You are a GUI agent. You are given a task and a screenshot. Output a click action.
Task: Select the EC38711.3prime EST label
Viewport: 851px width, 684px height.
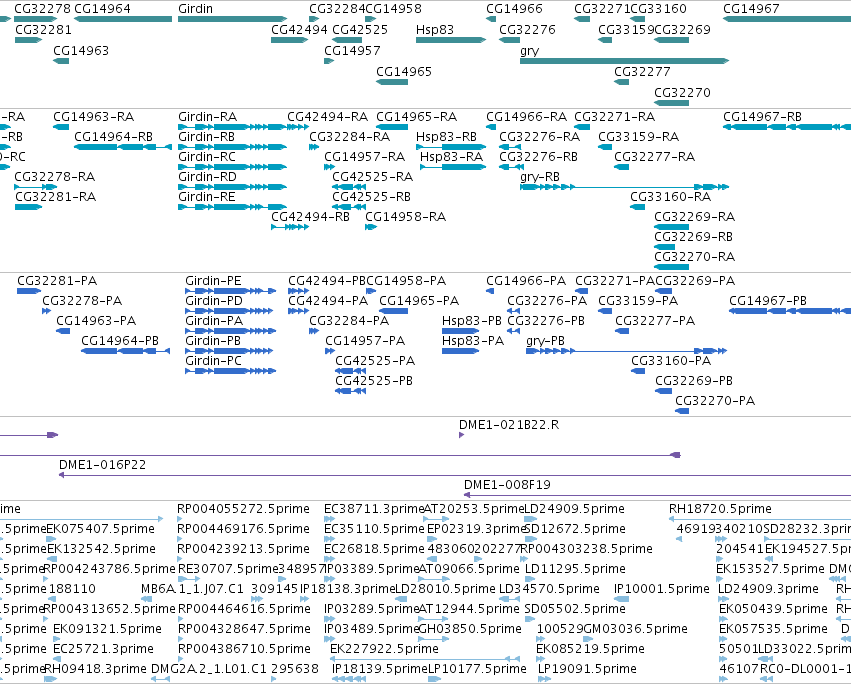click(x=374, y=509)
